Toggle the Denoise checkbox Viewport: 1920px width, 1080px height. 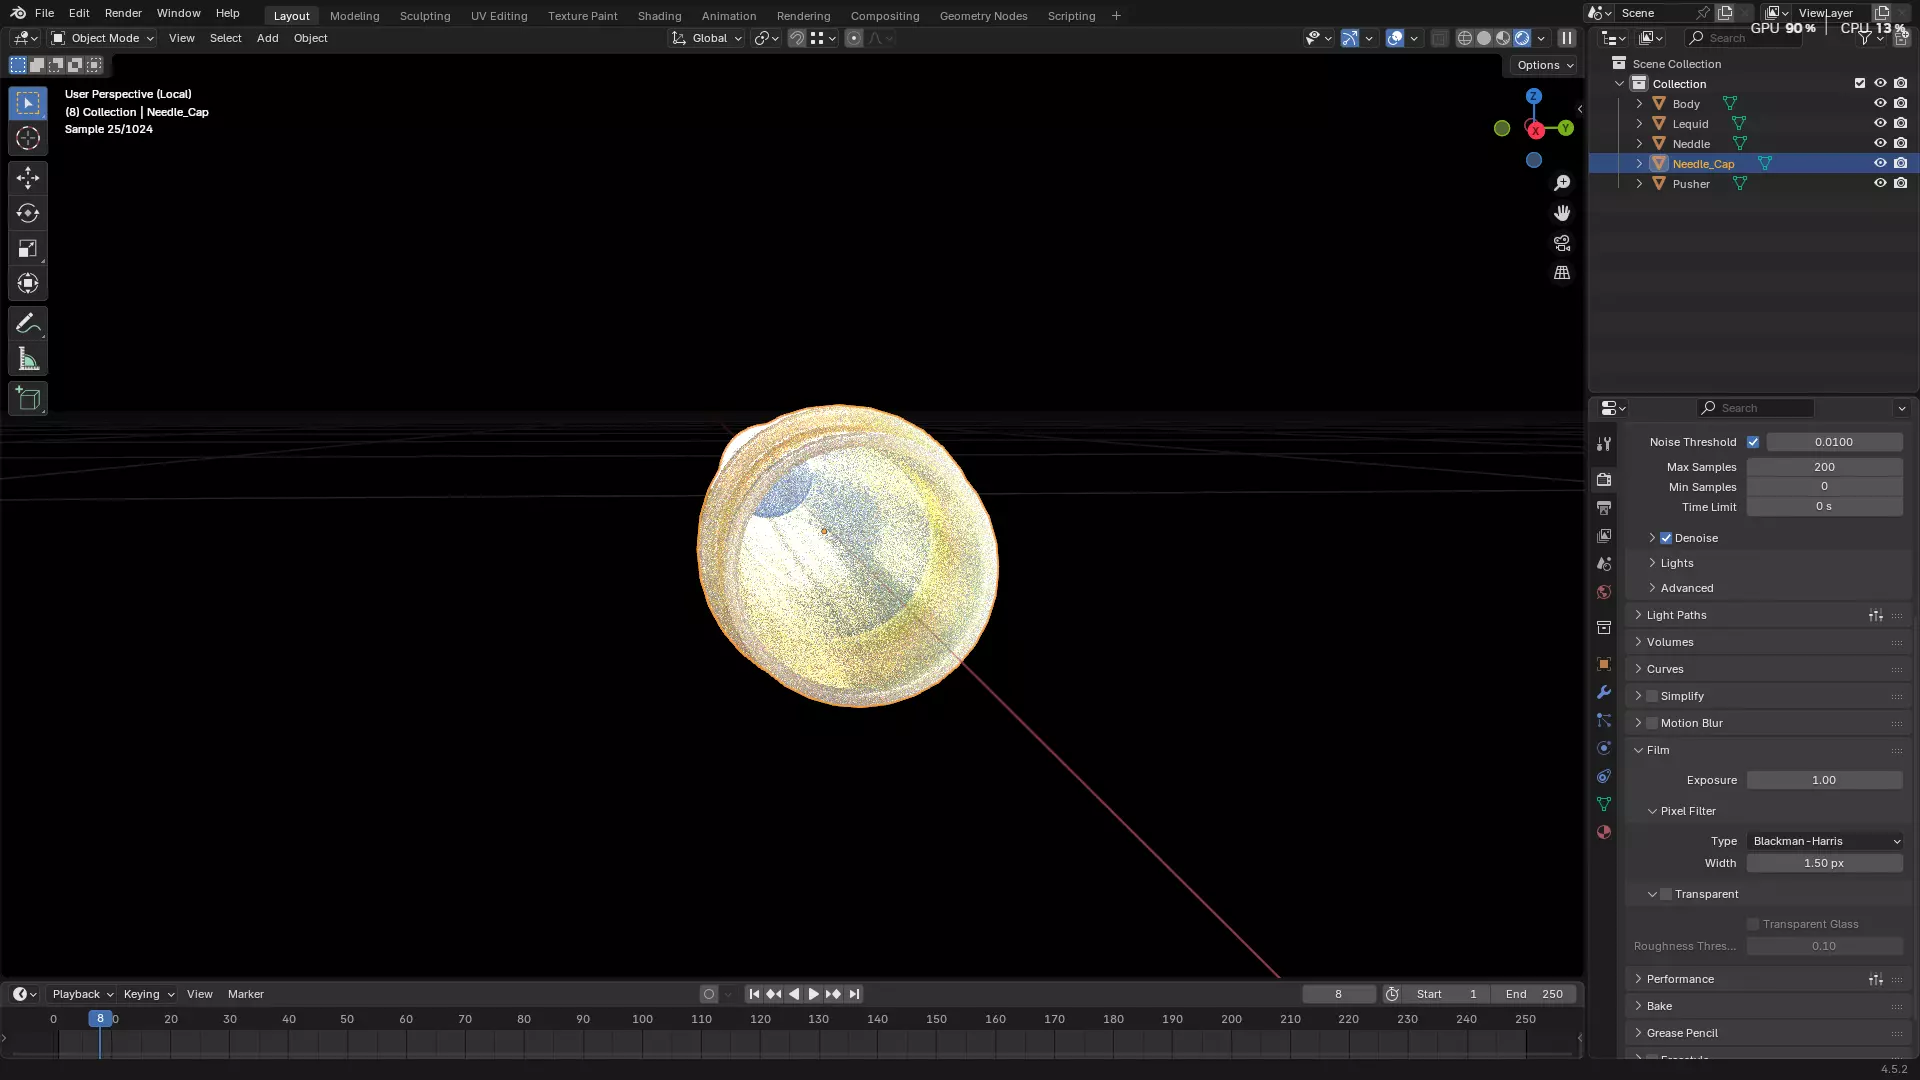click(x=1666, y=538)
